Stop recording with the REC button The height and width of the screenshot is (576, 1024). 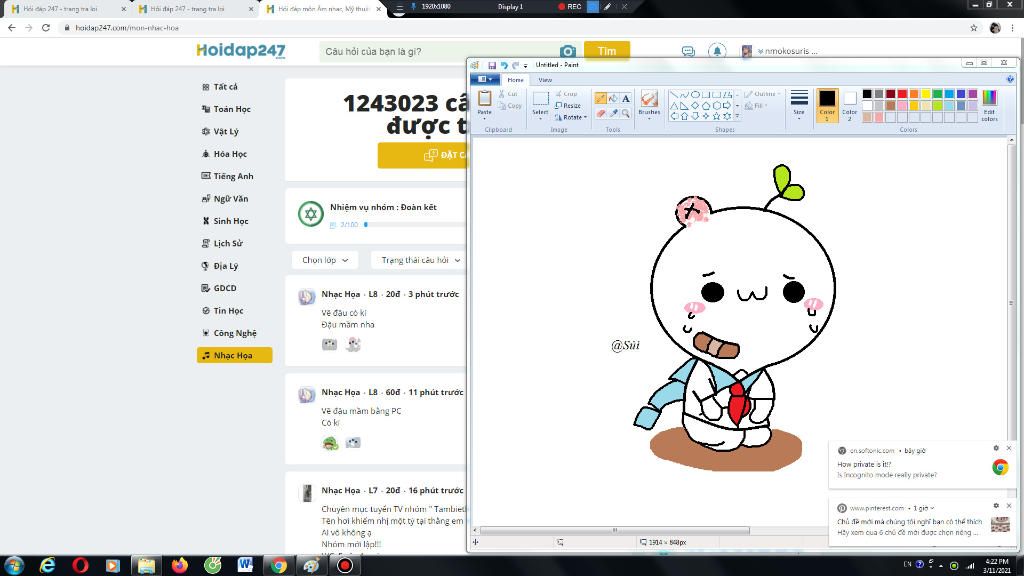pos(569,7)
